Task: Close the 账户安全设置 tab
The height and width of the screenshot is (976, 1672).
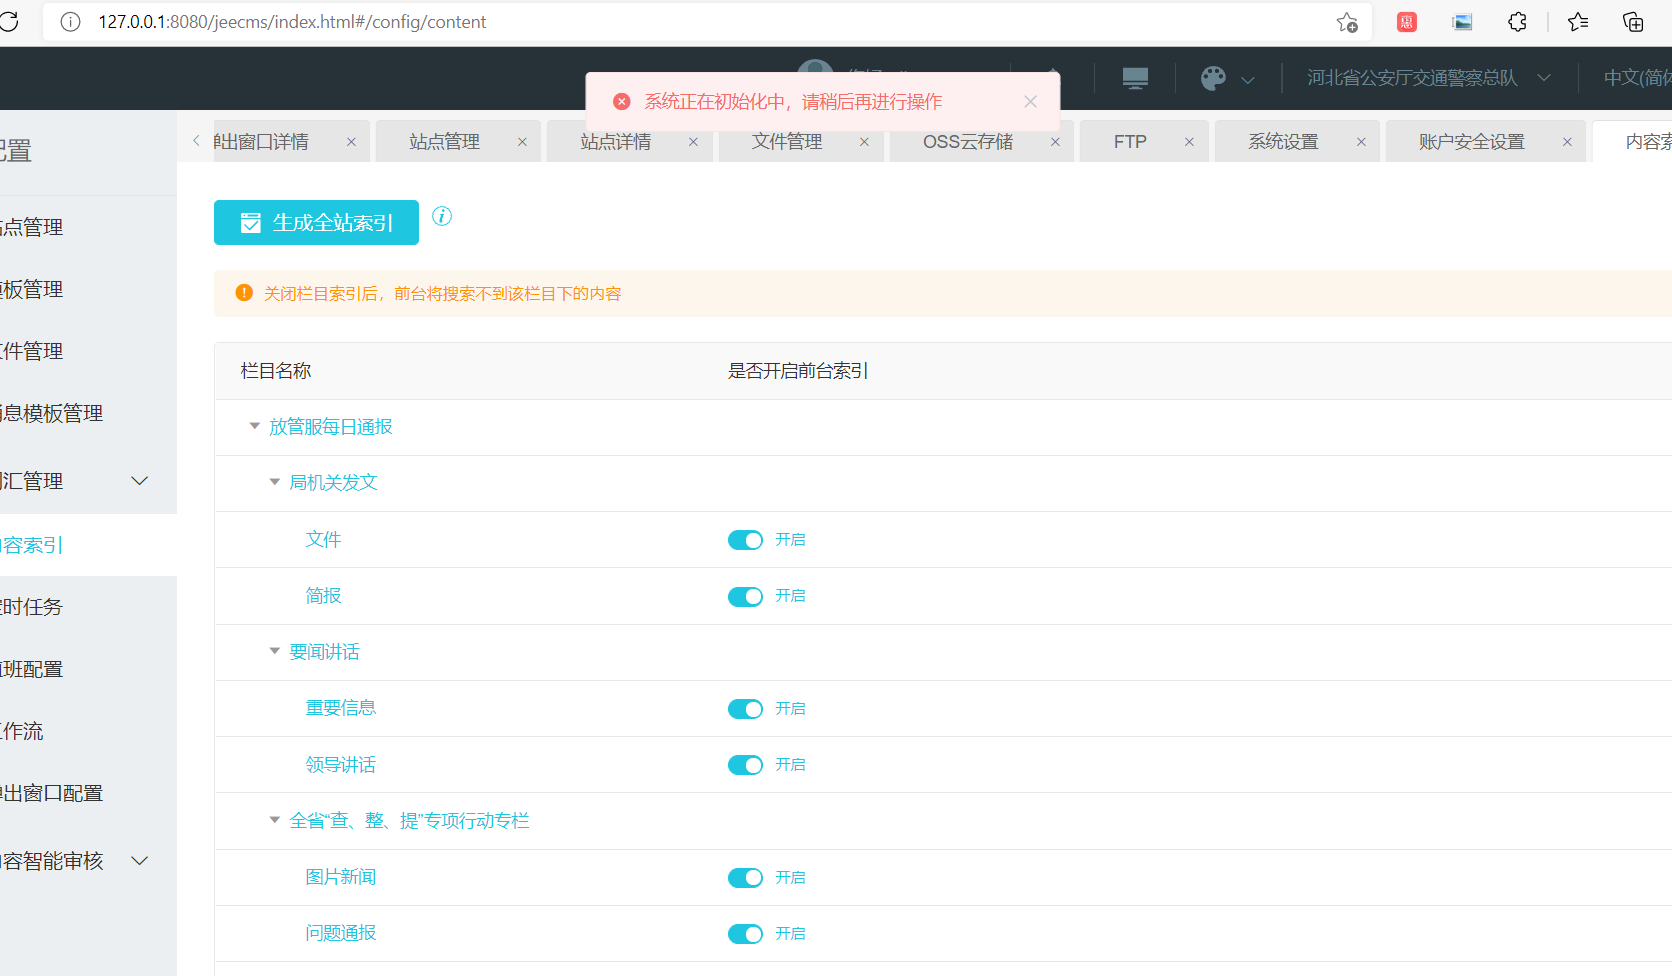Action: [x=1567, y=142]
